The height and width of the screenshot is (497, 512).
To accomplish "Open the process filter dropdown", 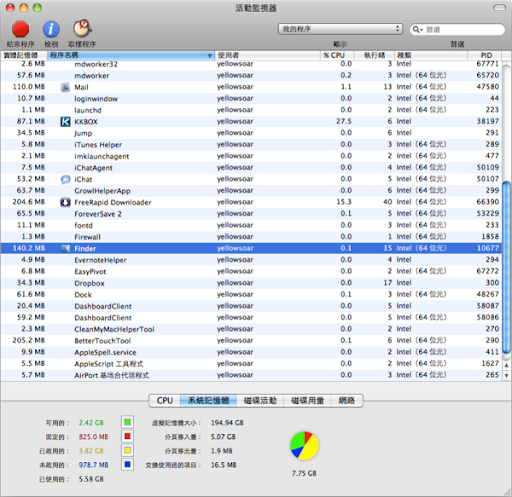I will click(x=340, y=29).
